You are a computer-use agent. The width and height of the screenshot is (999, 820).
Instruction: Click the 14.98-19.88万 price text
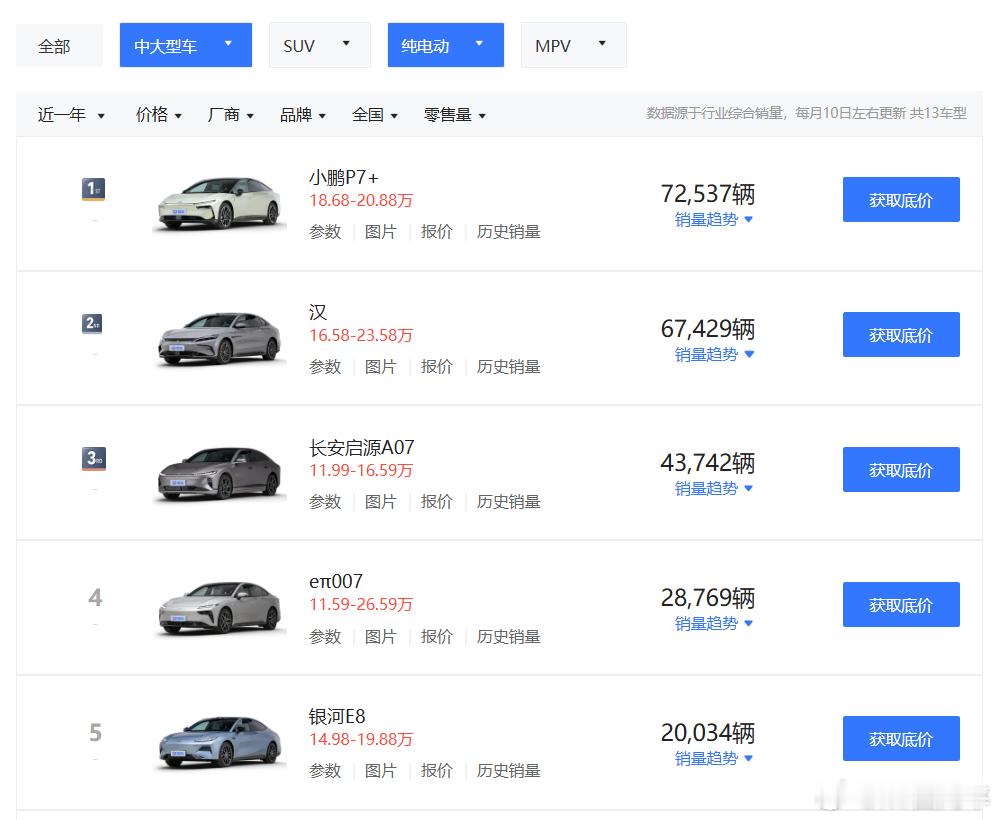(361, 740)
